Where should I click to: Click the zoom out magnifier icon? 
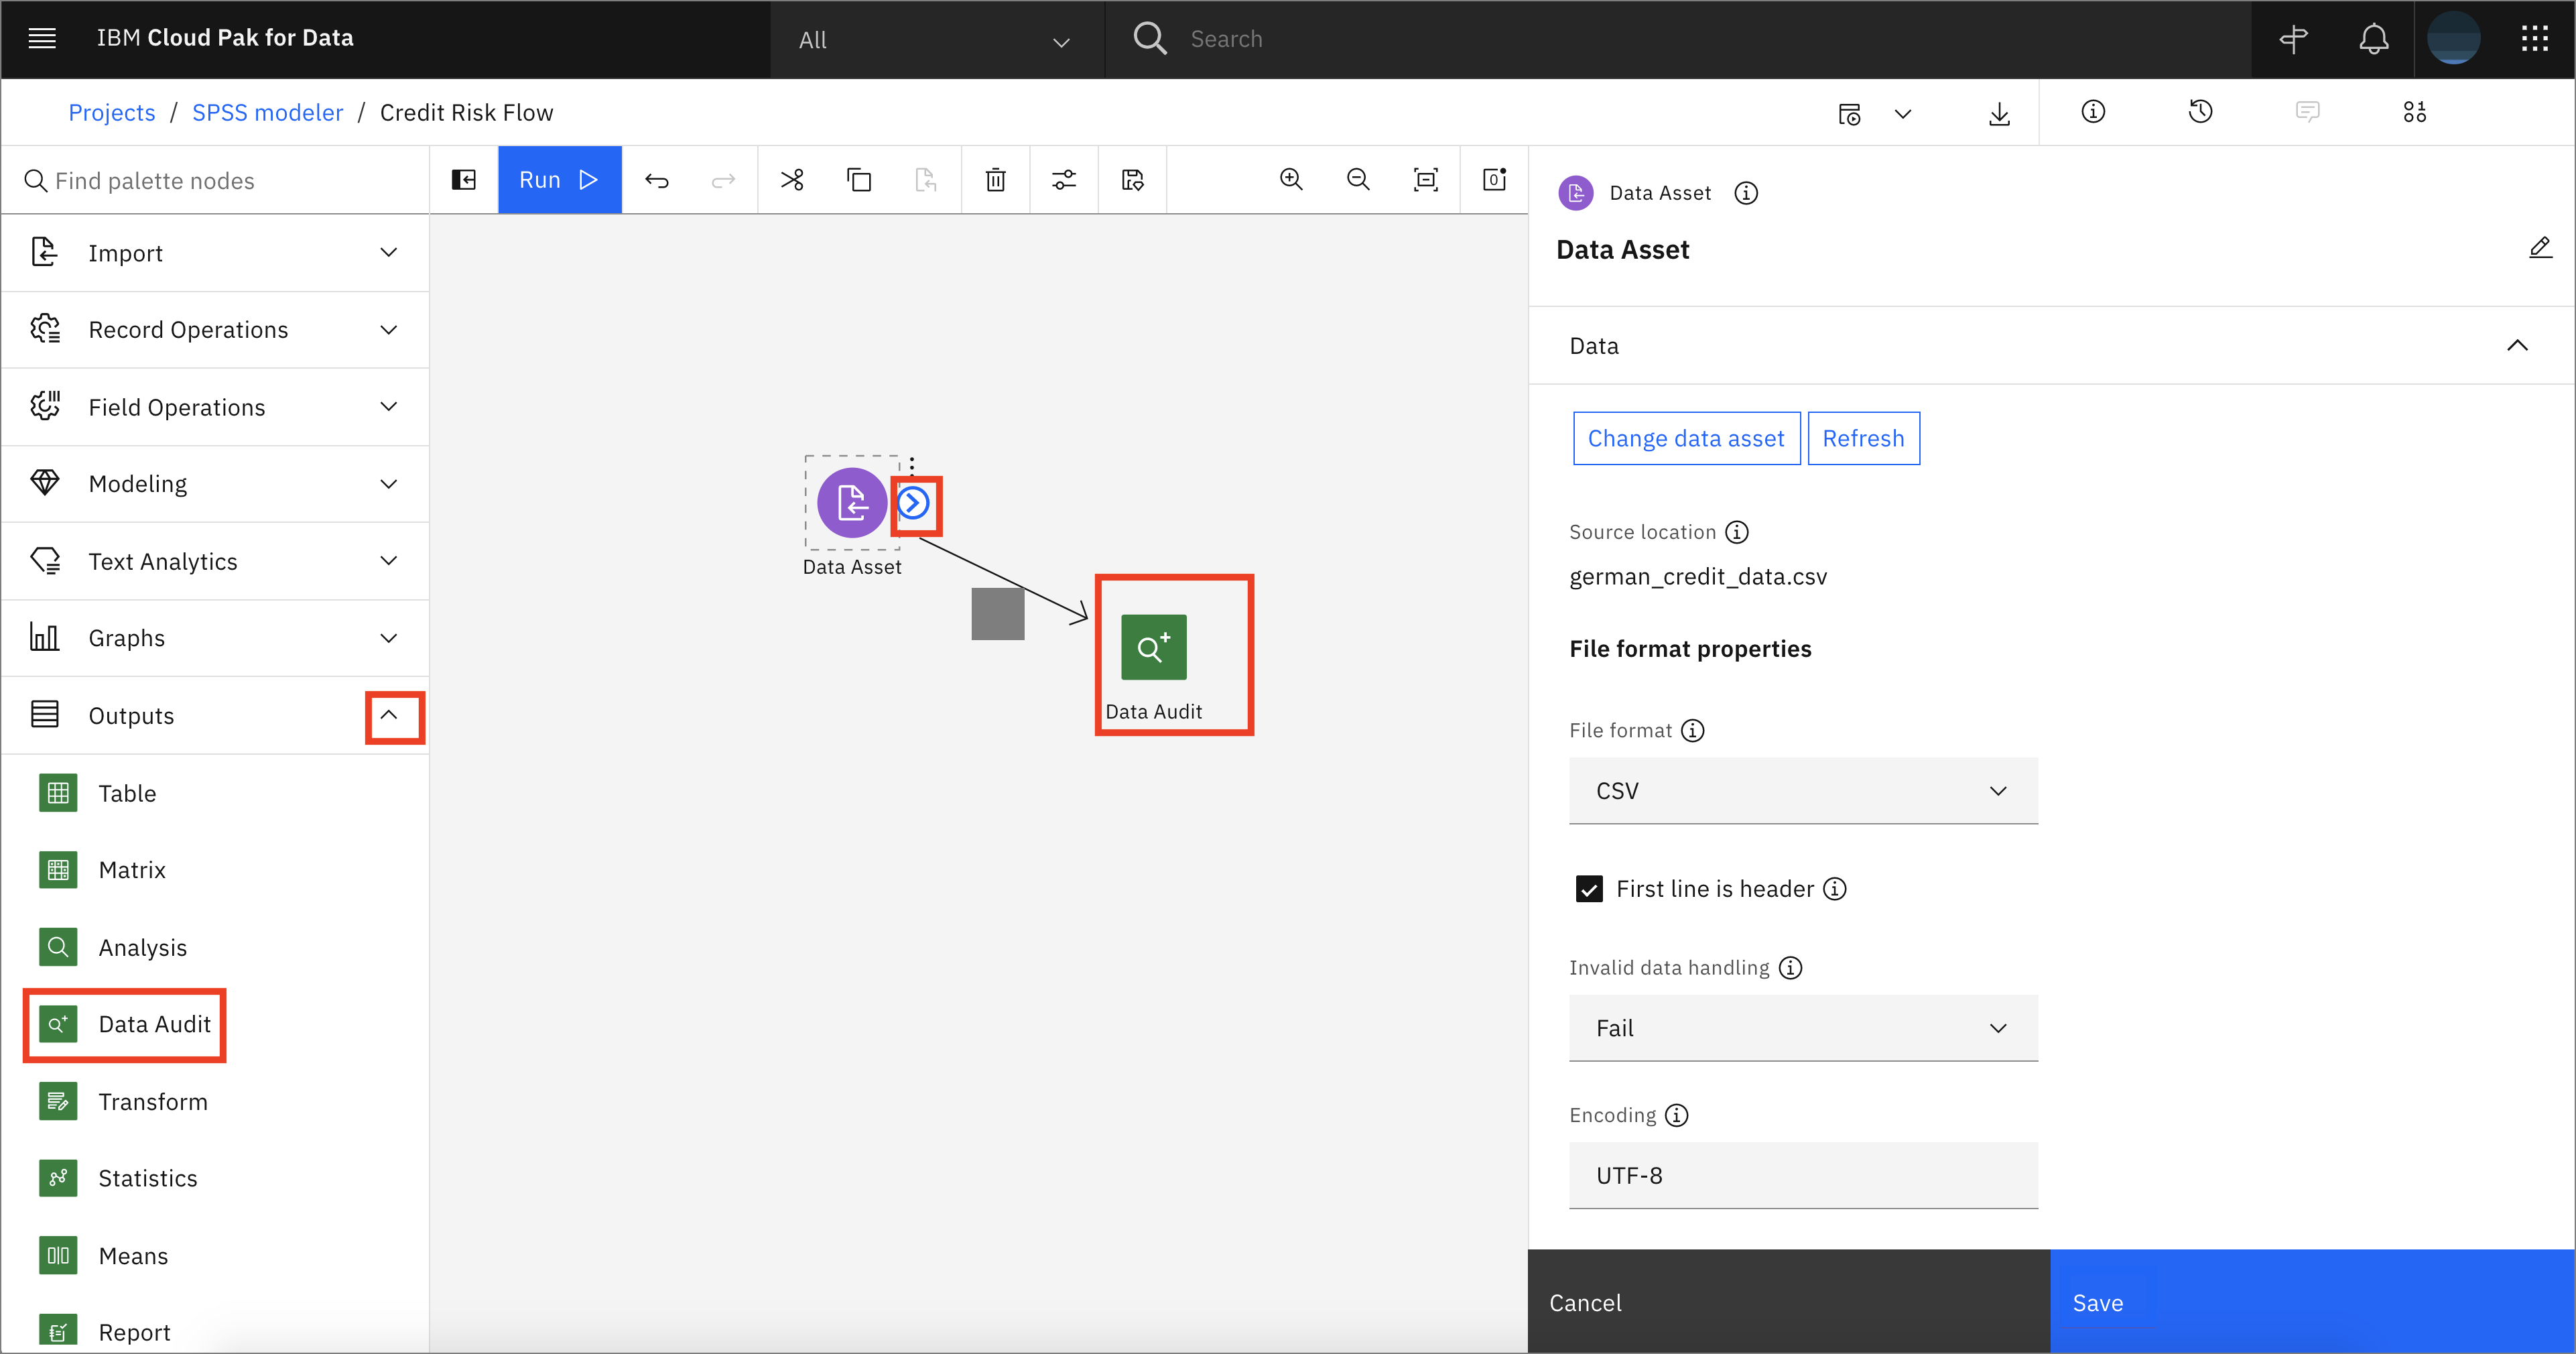pos(1358,179)
